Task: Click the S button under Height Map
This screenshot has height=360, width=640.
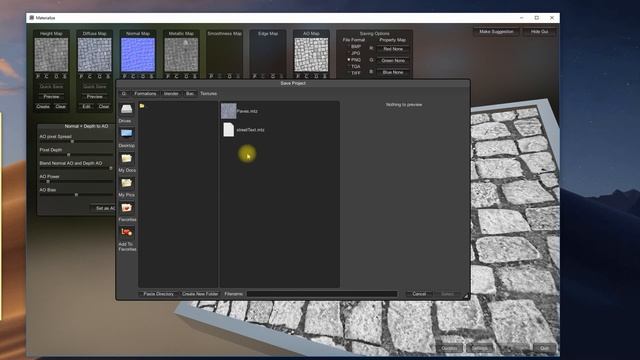Action: (65, 76)
